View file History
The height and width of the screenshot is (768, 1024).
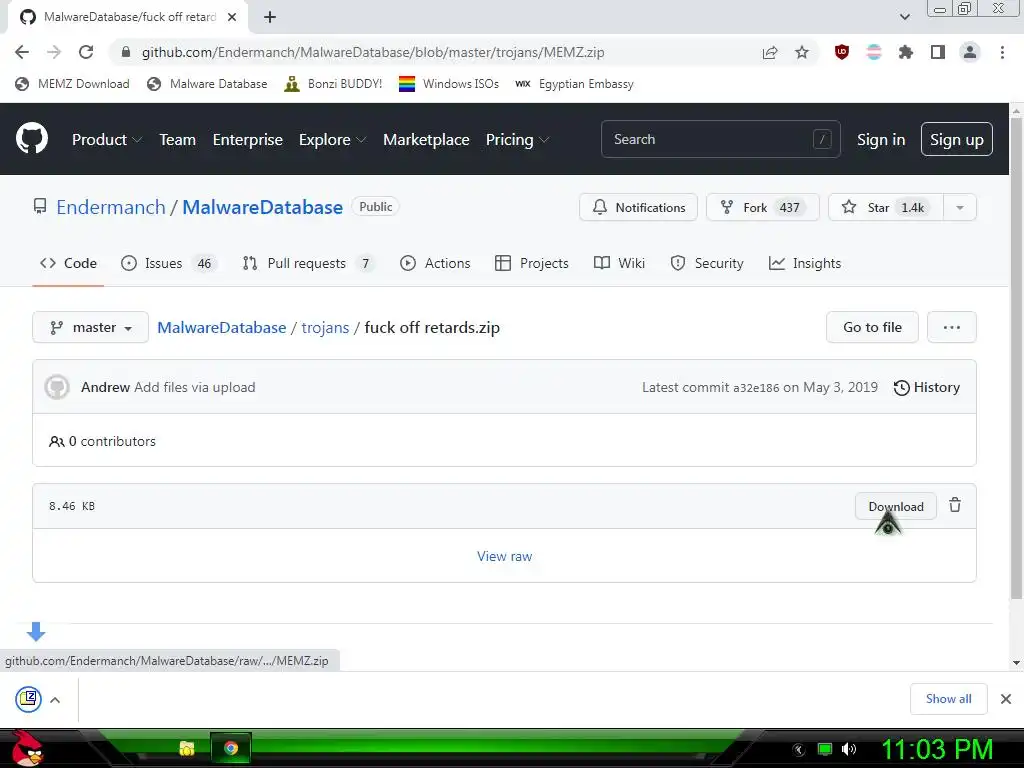[927, 387]
